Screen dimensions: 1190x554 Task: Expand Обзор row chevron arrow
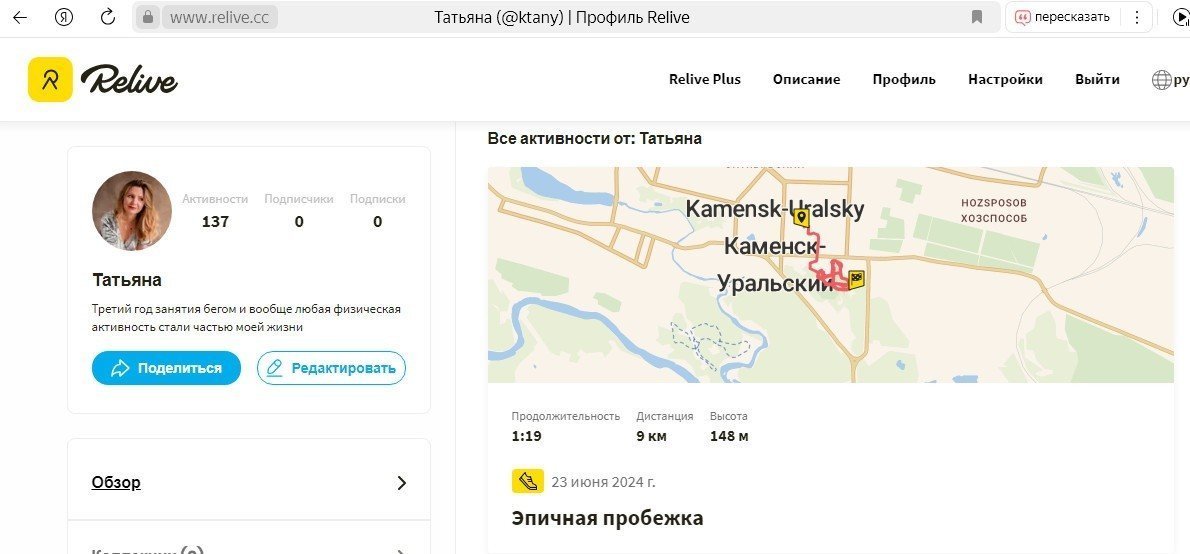pyautogui.click(x=401, y=483)
